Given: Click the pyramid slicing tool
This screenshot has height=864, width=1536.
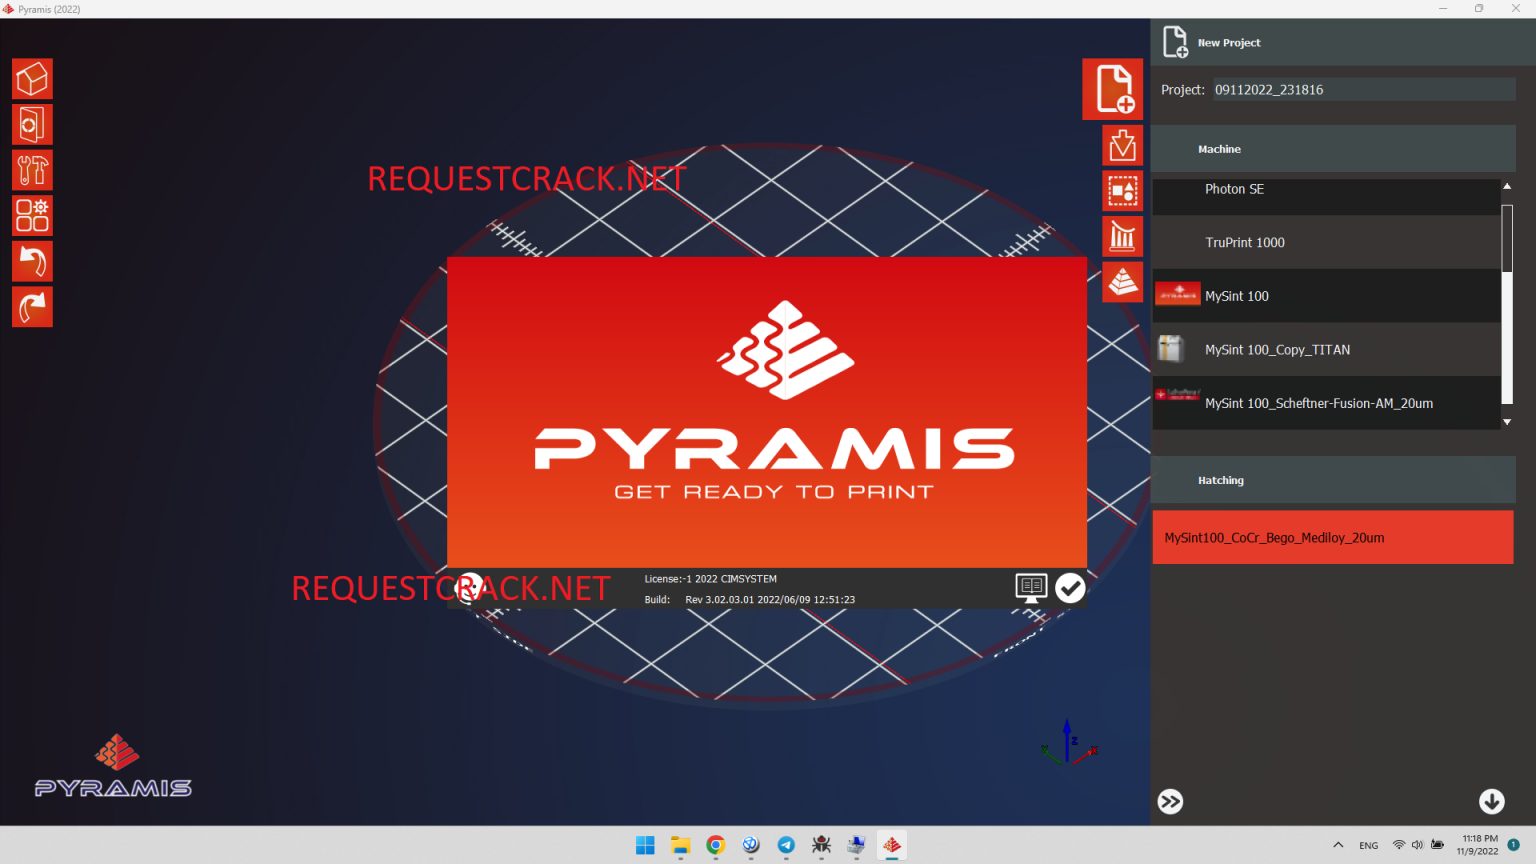Looking at the screenshot, I should [x=1122, y=281].
